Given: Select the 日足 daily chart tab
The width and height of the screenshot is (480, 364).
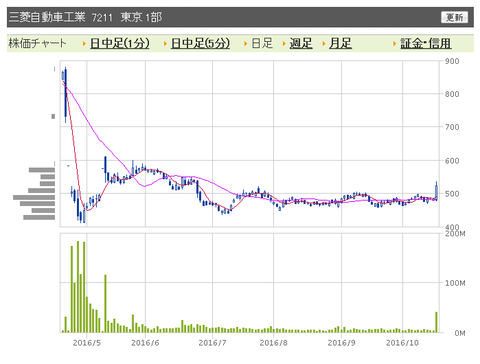Looking at the screenshot, I should [262, 43].
